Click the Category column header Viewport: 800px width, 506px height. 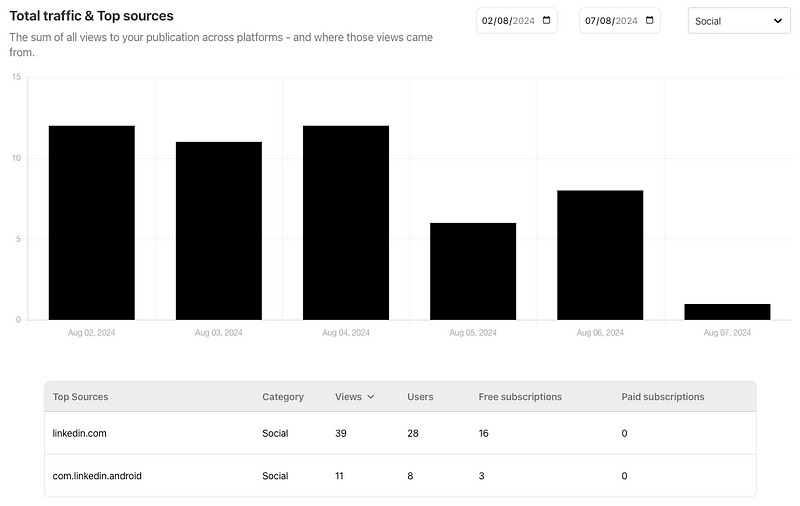(283, 397)
